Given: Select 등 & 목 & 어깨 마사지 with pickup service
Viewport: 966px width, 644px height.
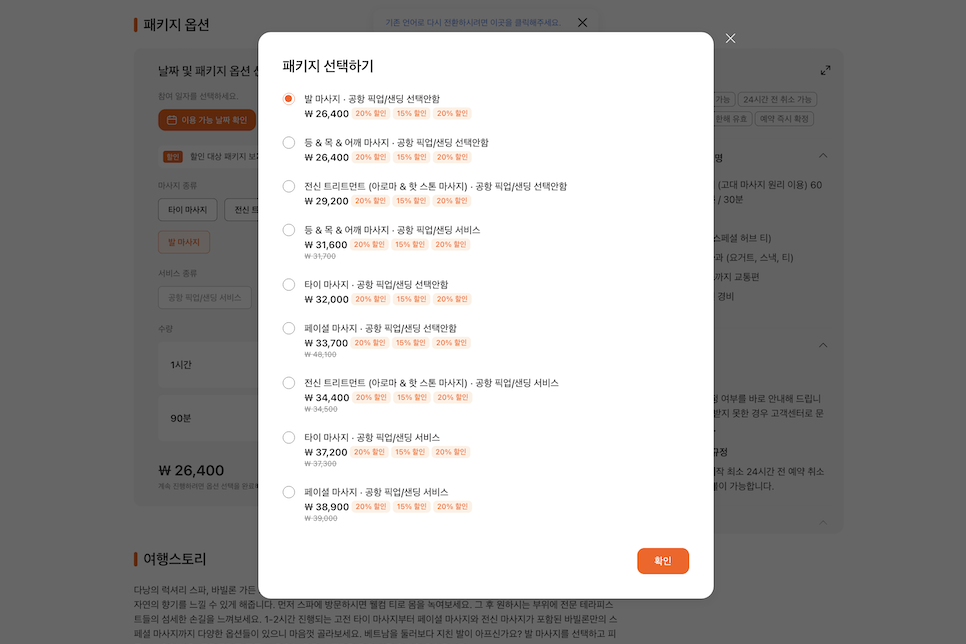Looking at the screenshot, I should 288,230.
